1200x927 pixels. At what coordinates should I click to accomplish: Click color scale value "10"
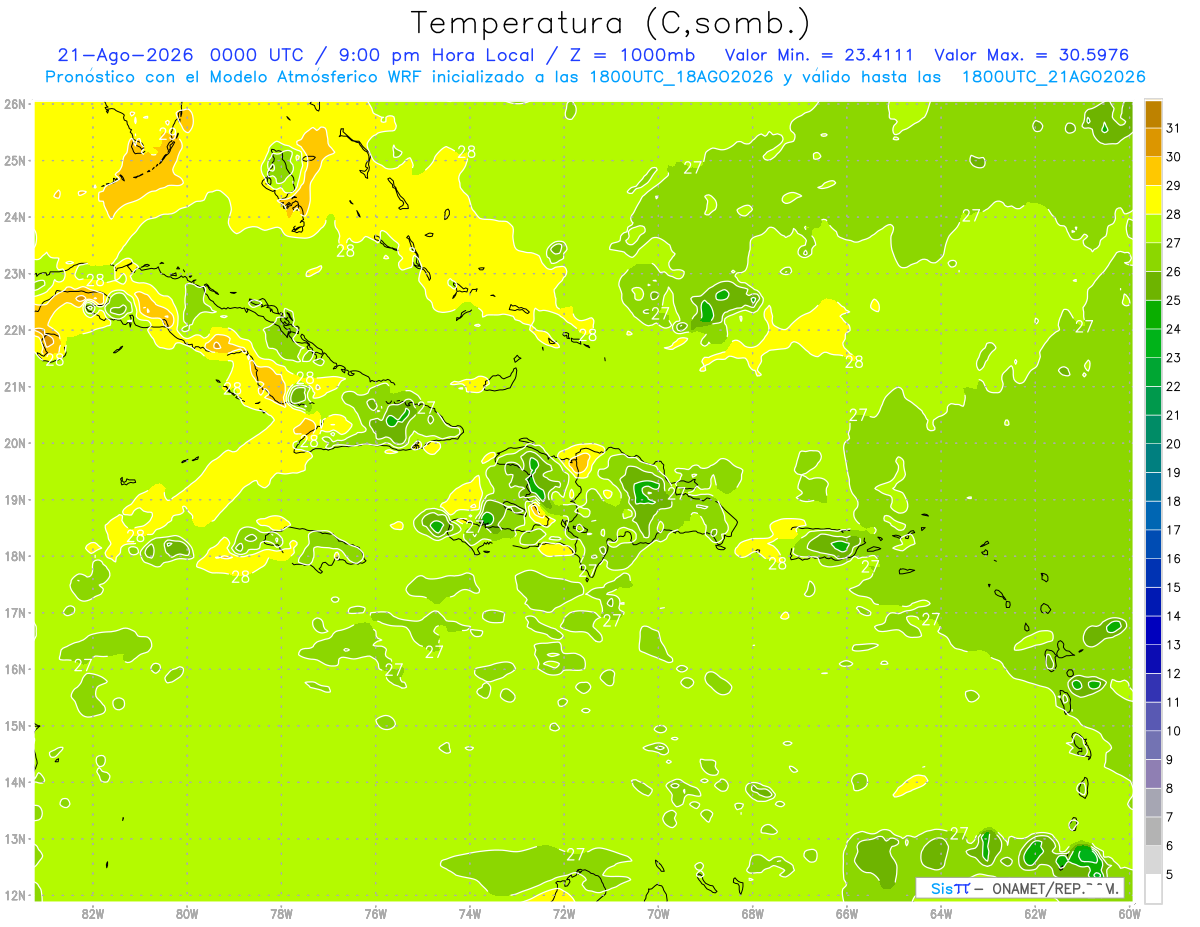pyautogui.click(x=1174, y=731)
